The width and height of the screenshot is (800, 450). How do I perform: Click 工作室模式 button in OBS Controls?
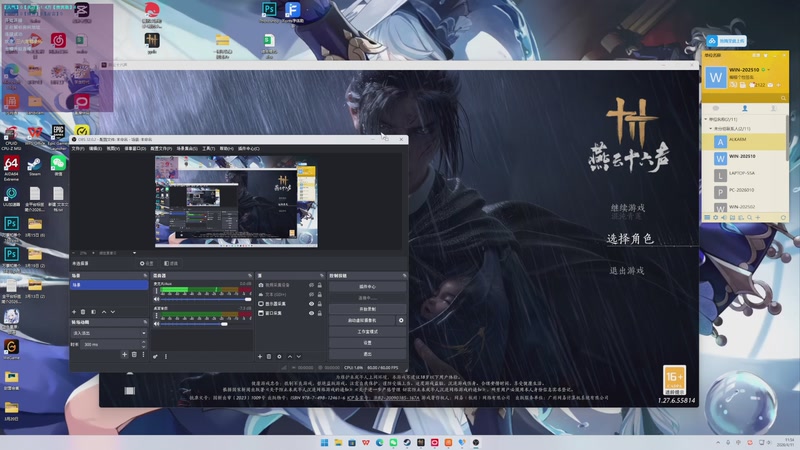(x=367, y=332)
